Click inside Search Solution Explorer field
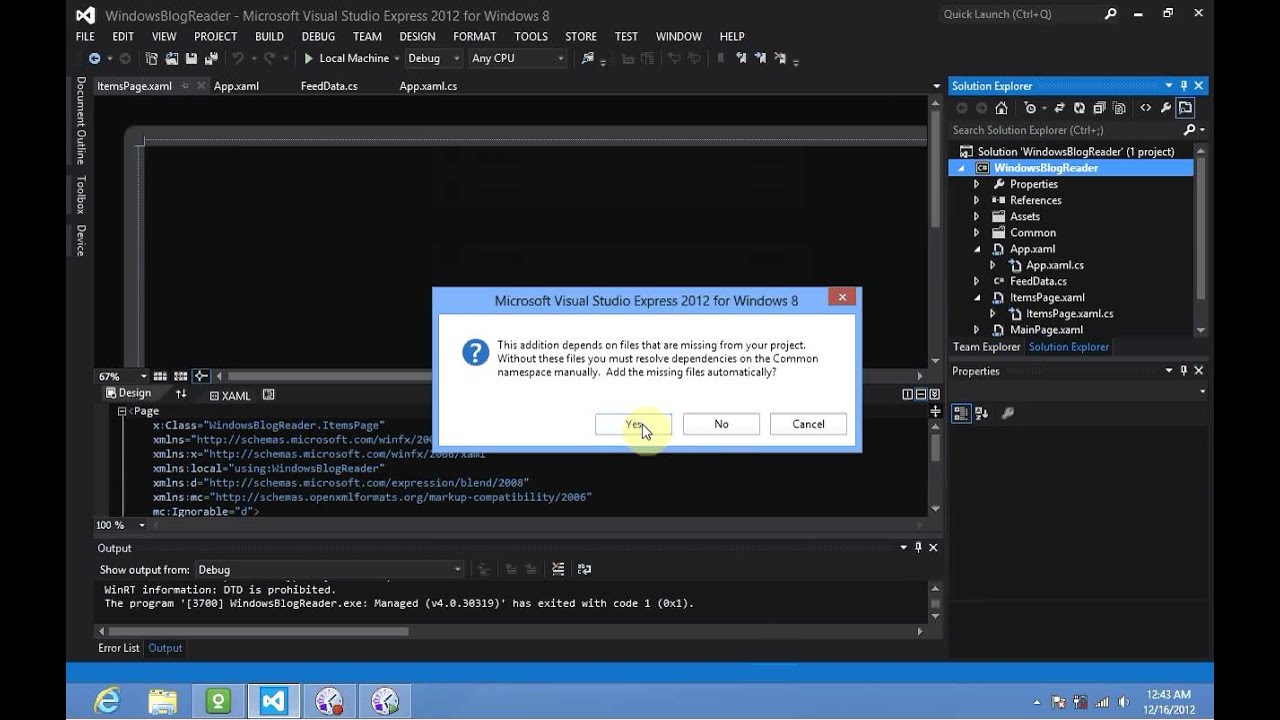The width and height of the screenshot is (1280, 720). [x=1066, y=130]
